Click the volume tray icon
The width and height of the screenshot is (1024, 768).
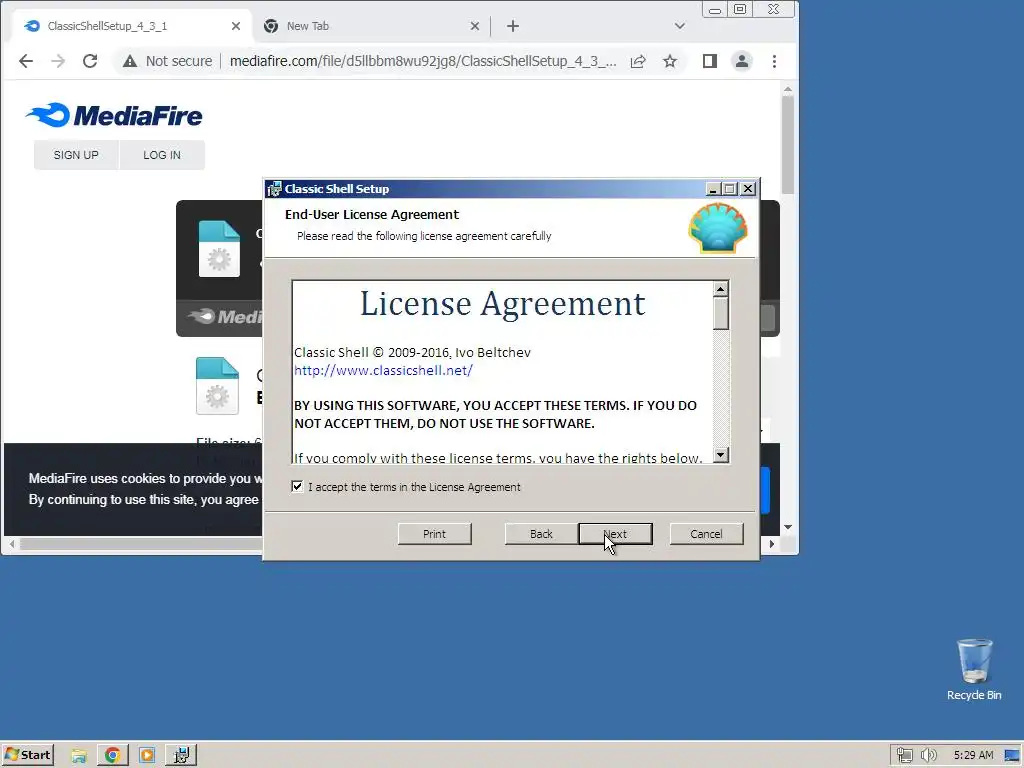click(x=929, y=756)
